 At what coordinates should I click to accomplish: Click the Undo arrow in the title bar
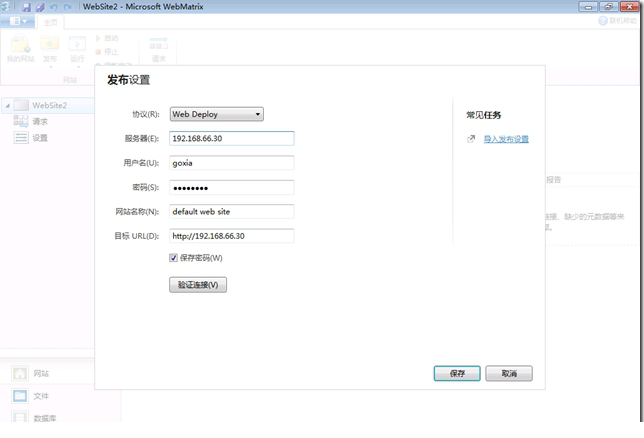pyautogui.click(x=53, y=7)
